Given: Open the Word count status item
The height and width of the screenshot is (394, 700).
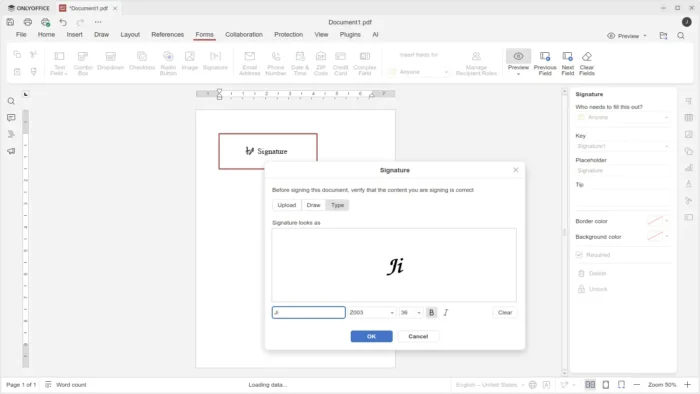Looking at the screenshot, I should point(66,385).
